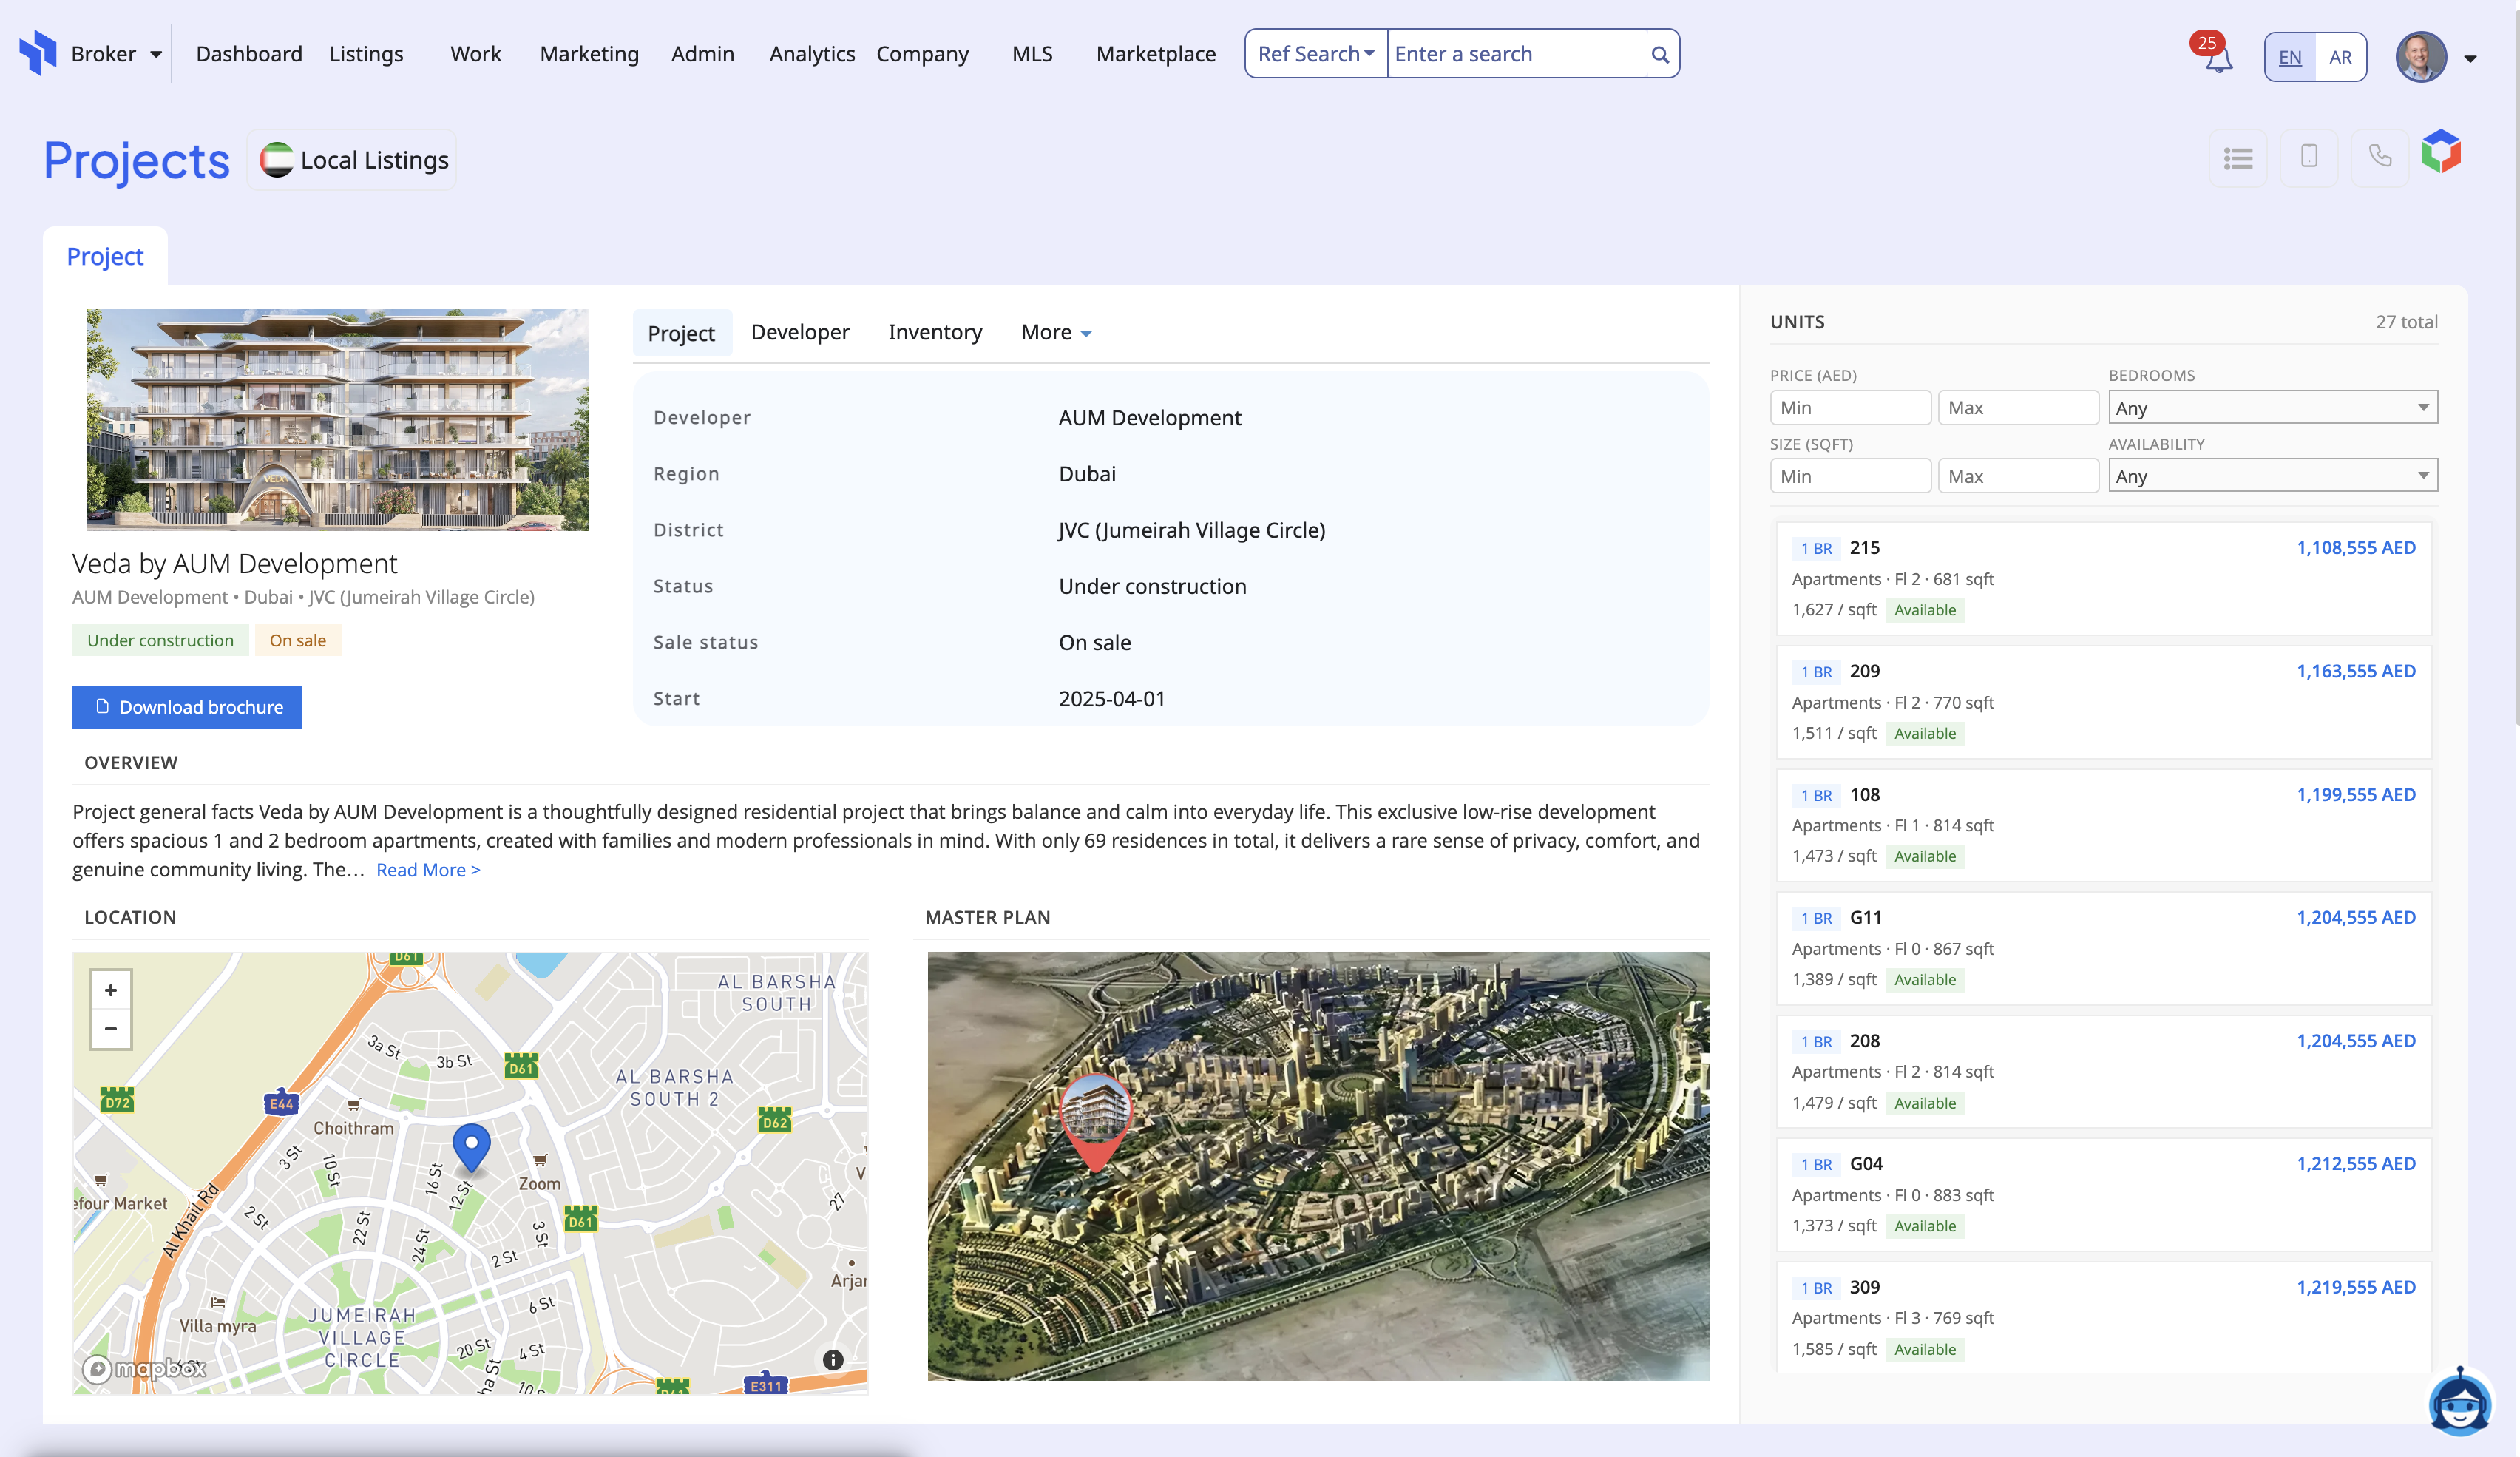
Task: Open the notifications bell
Action: pos(2218,58)
